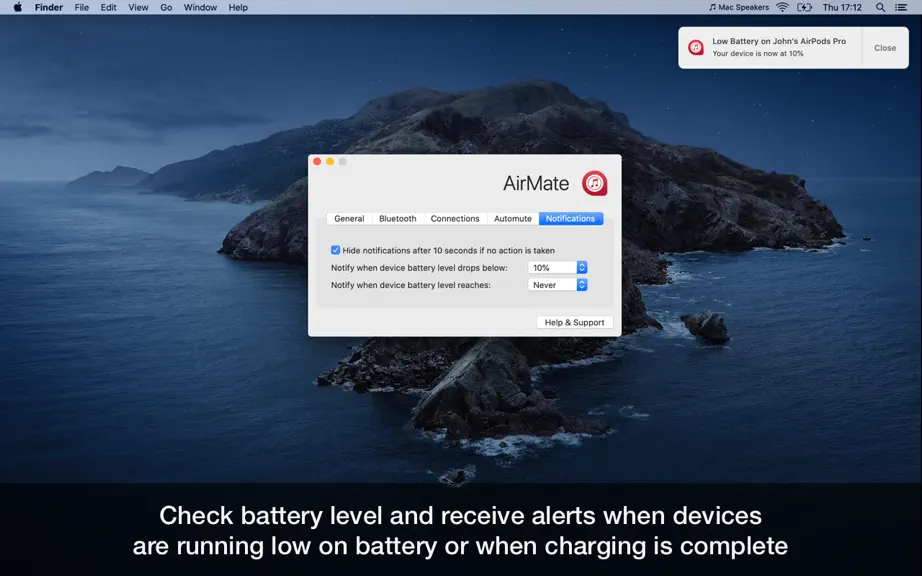
Task: Click the battery charging status icon
Action: pos(804,7)
